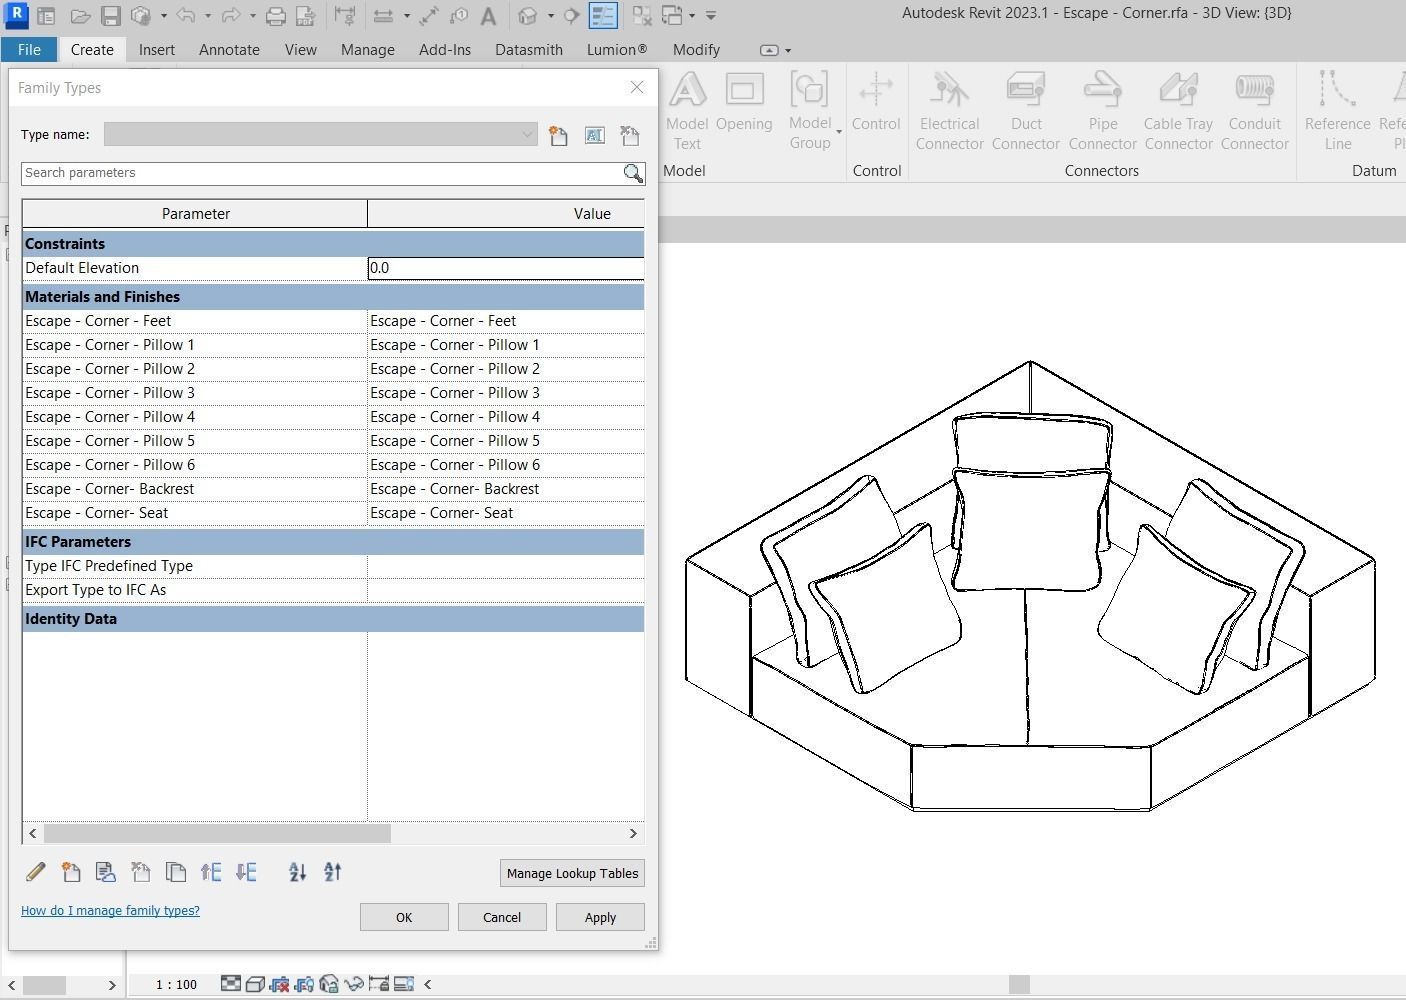Select the 'Escape - Corner - Feet' material value
1406x1000 pixels.
[x=506, y=321]
